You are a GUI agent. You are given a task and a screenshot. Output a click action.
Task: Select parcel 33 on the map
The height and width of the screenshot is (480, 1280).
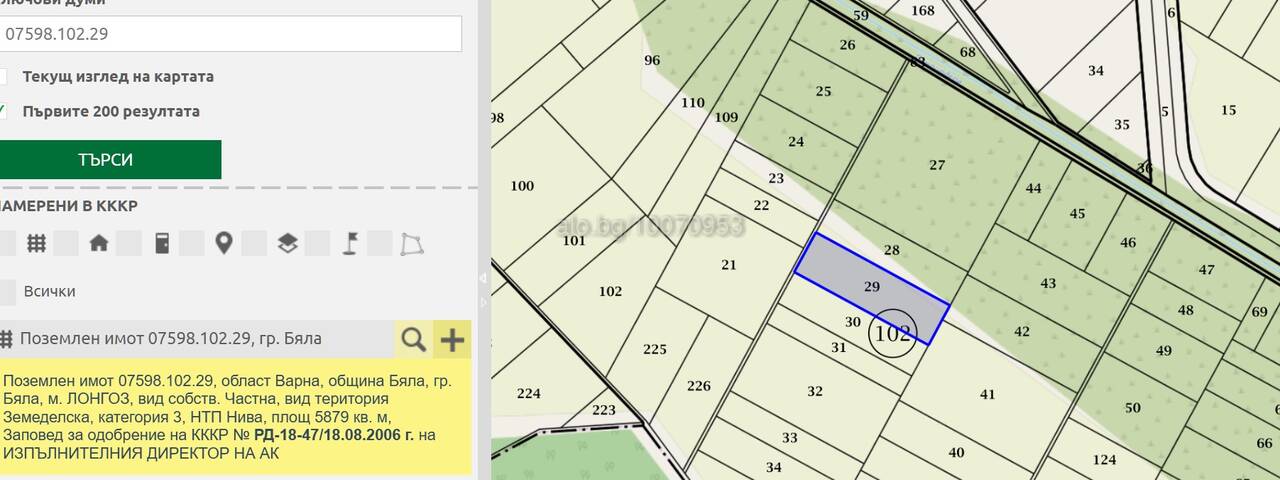click(x=790, y=438)
